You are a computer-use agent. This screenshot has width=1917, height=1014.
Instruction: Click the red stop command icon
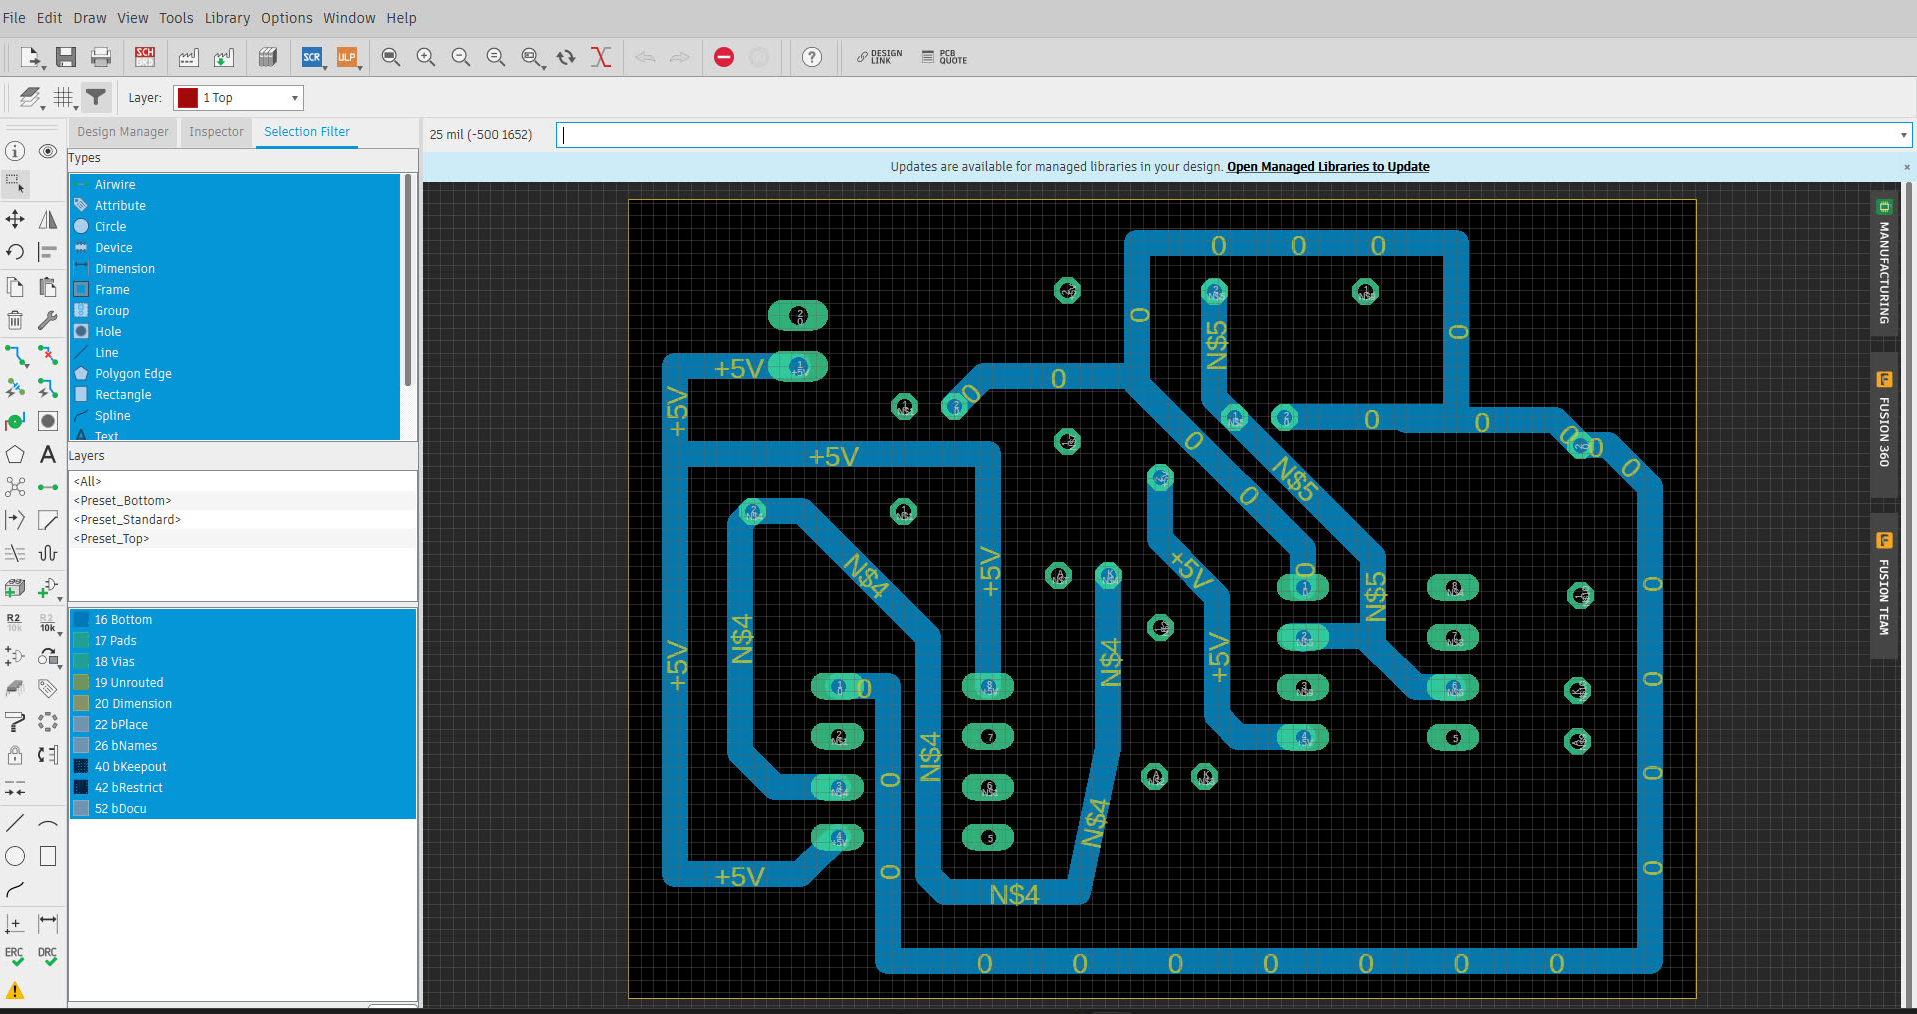724,57
